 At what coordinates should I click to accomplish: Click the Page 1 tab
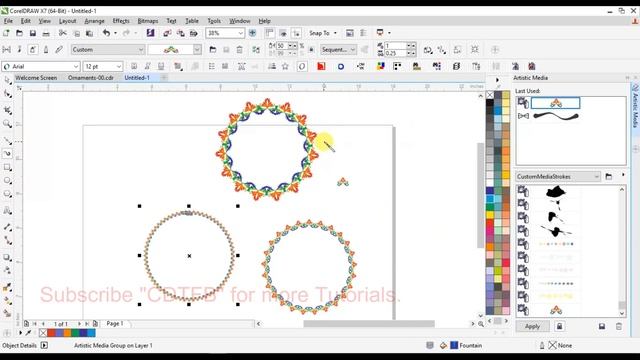click(115, 323)
